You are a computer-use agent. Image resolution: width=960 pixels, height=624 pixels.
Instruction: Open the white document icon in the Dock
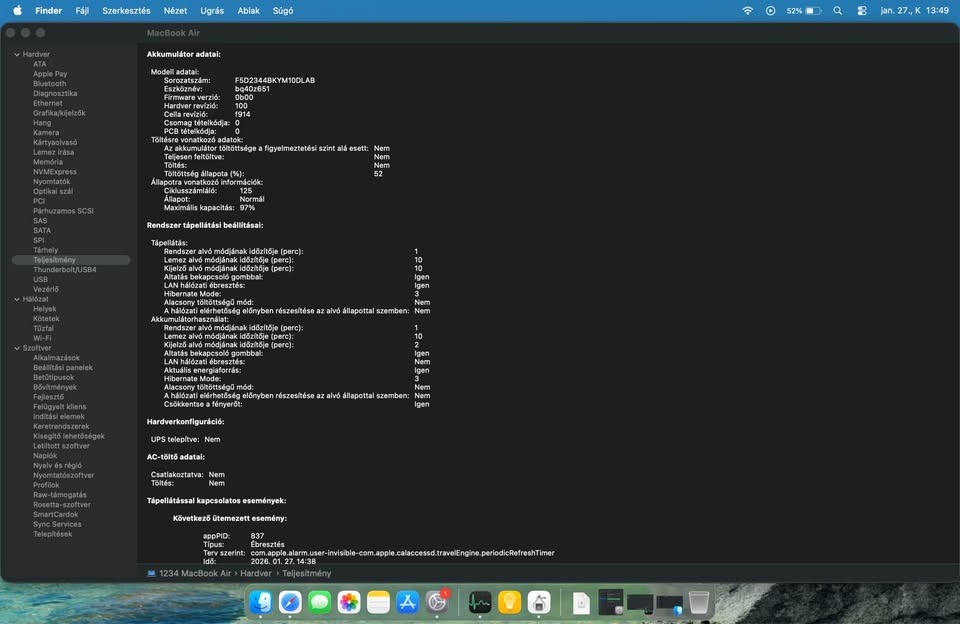(x=581, y=603)
